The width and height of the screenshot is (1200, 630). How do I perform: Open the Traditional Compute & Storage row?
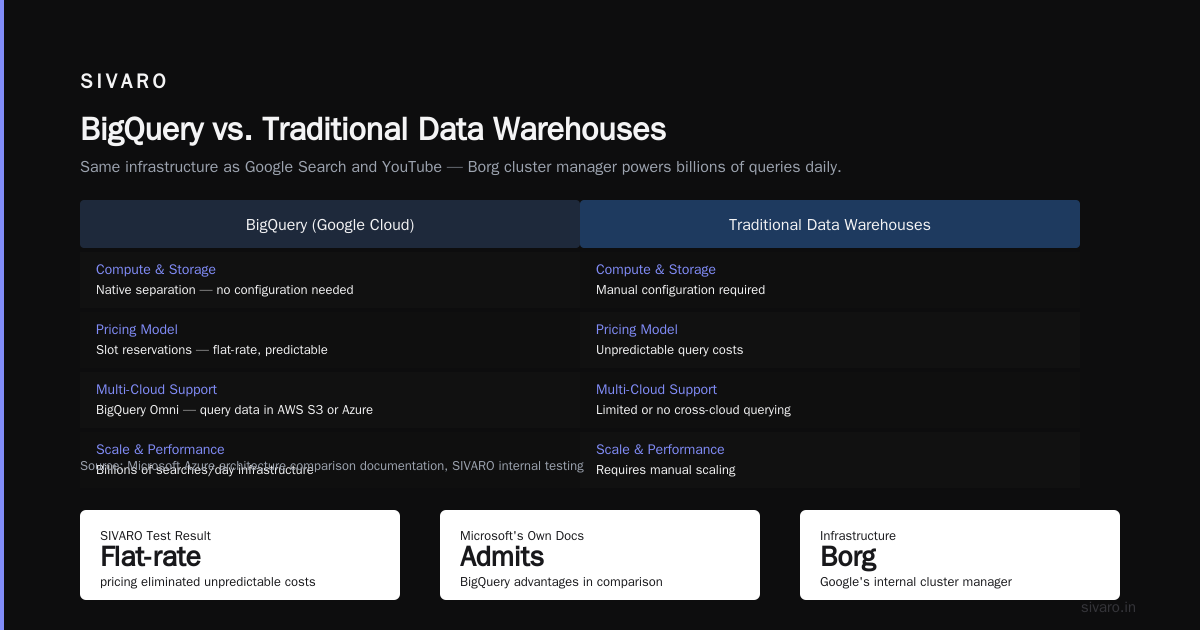[x=830, y=280]
